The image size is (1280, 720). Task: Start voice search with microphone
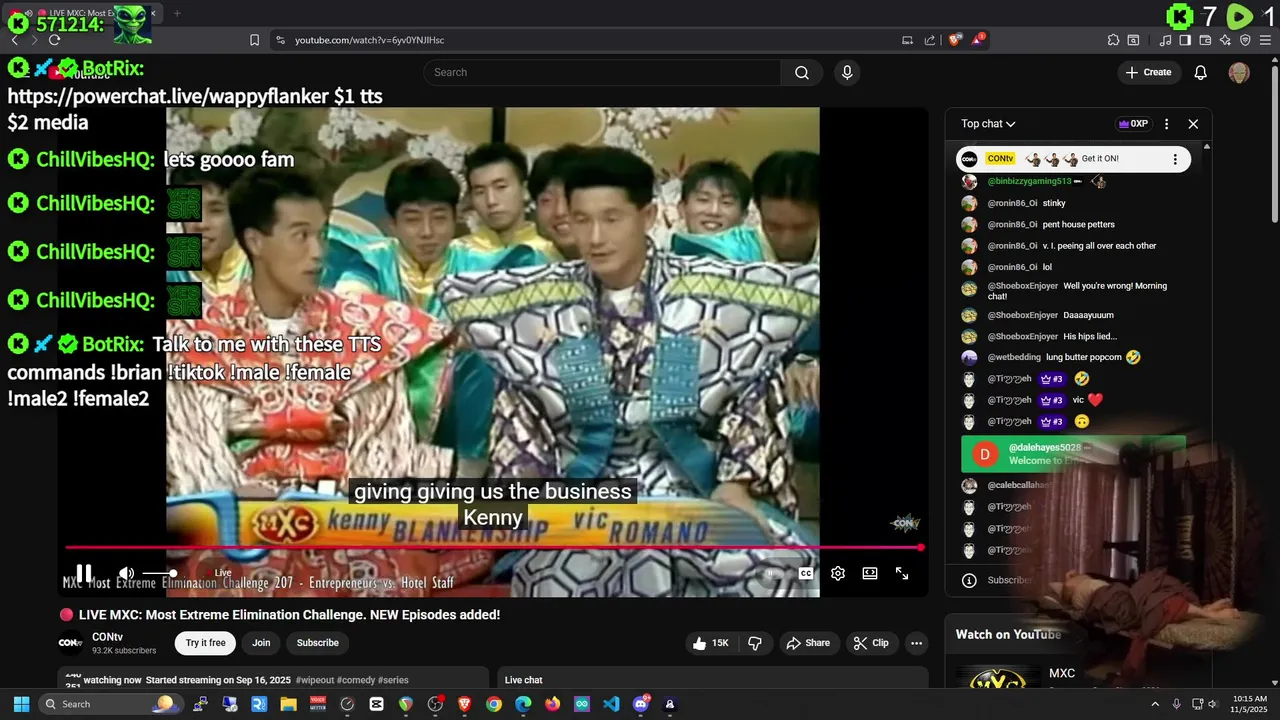tap(847, 72)
